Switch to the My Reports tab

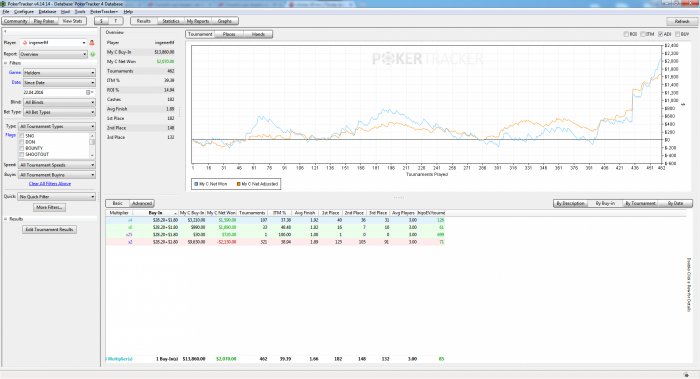pyautogui.click(x=198, y=21)
